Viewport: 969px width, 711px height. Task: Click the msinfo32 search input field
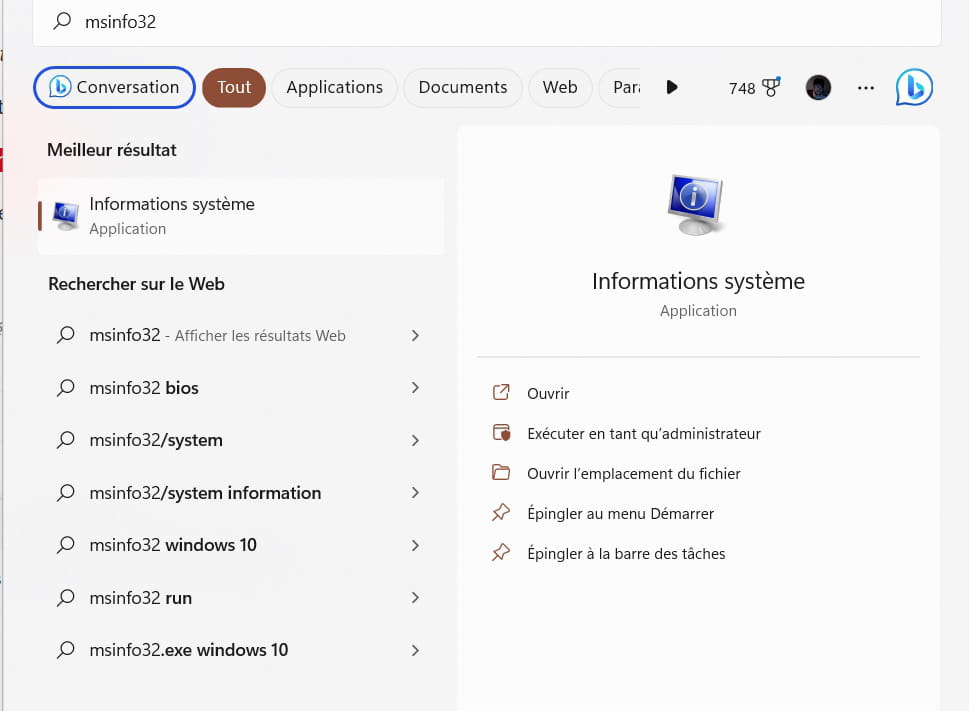click(487, 22)
